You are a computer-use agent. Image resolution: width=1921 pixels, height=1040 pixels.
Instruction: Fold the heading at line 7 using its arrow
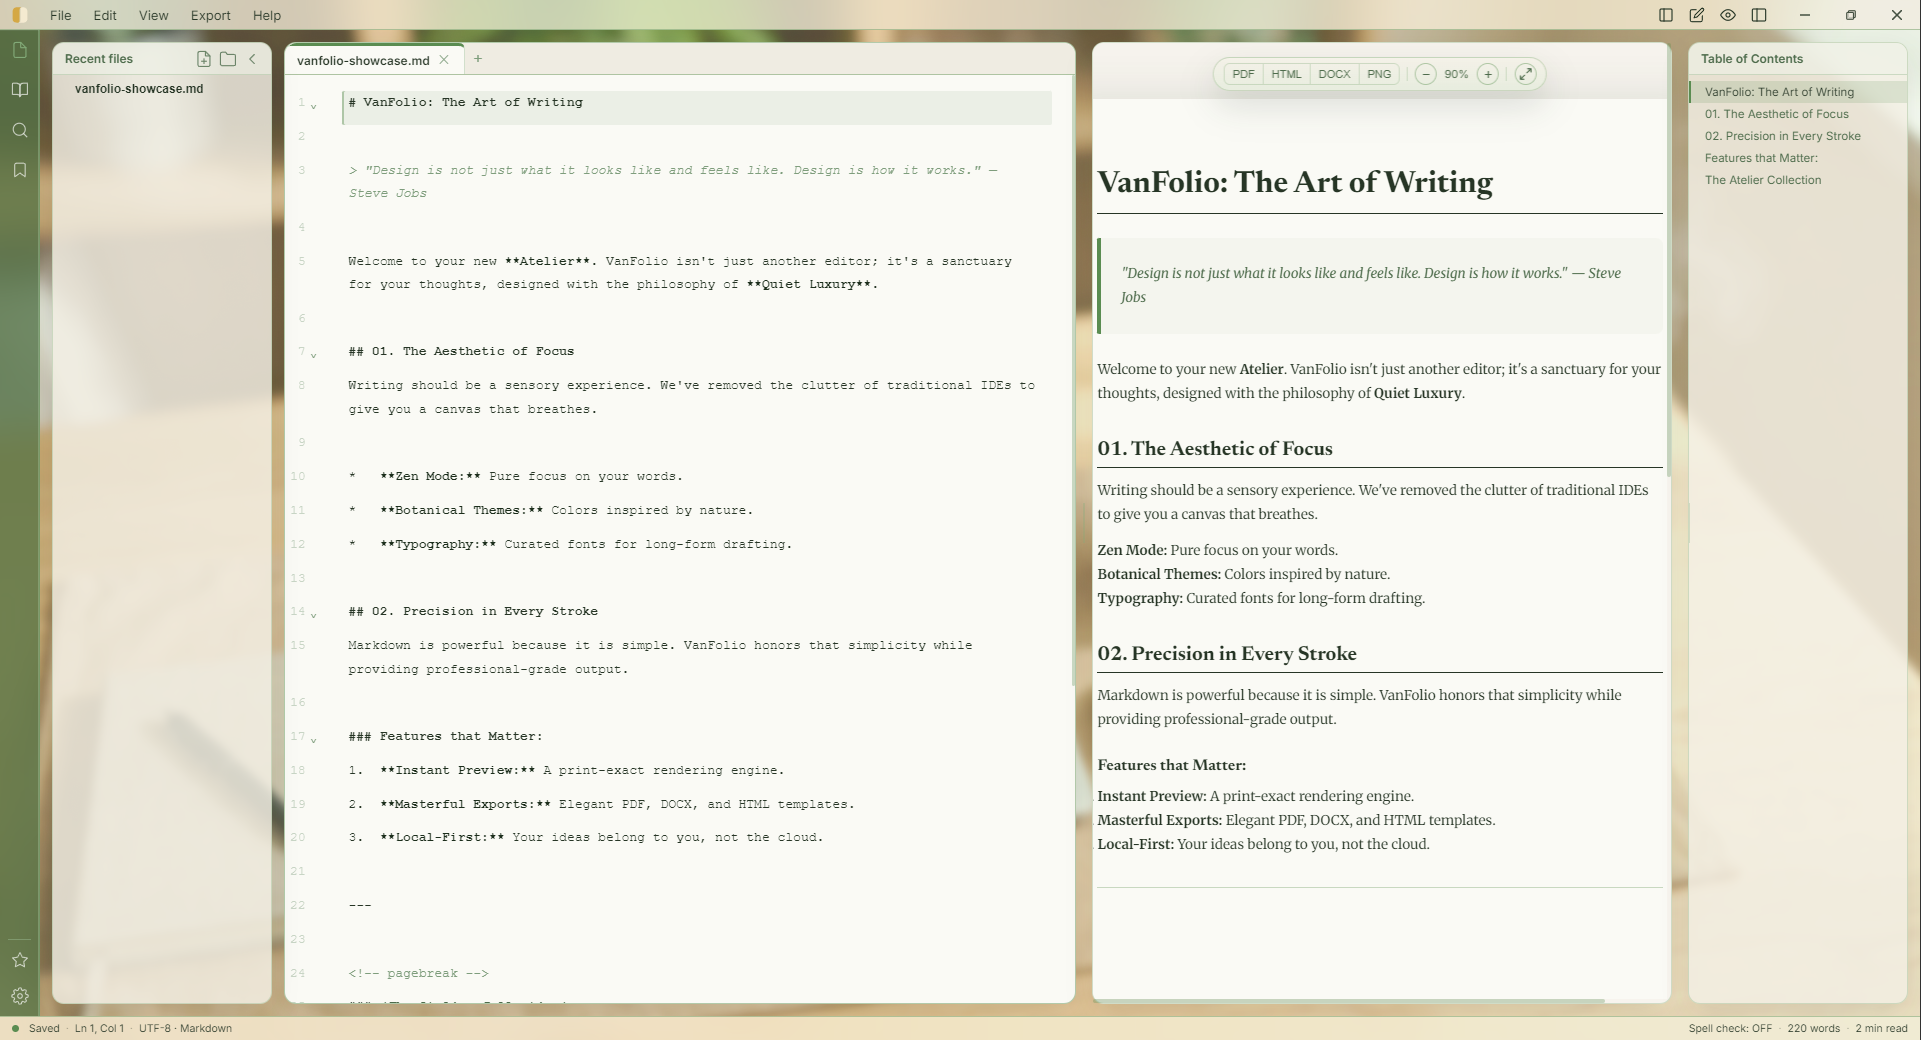pyautogui.click(x=314, y=355)
